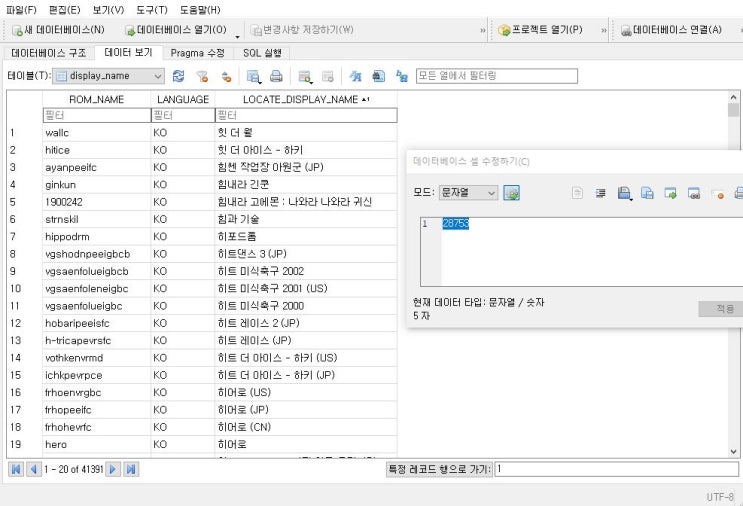Click 프로젝트 열기(P) toolbar button

[x=540, y=30]
